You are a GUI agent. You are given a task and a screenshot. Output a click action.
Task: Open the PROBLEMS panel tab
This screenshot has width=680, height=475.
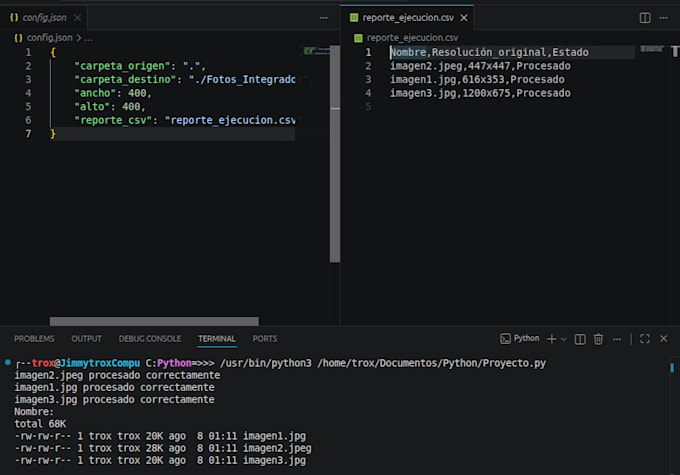tap(34, 339)
